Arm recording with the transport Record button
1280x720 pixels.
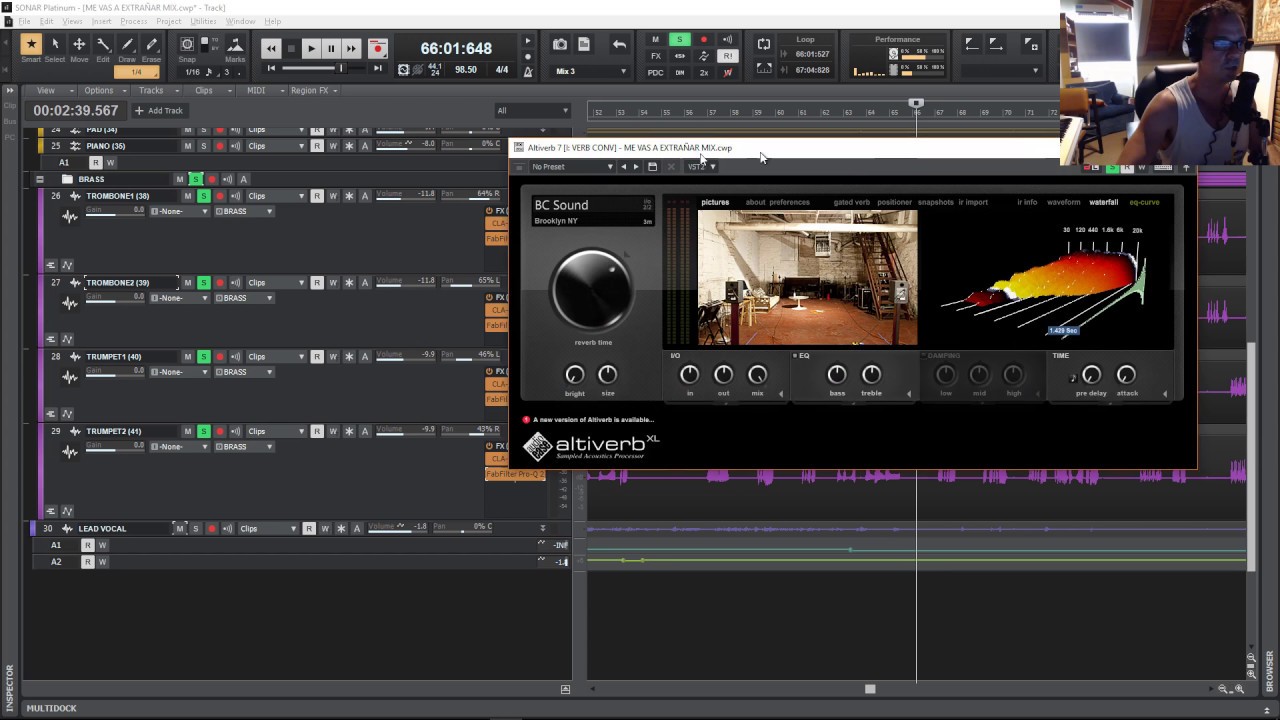tap(377, 48)
